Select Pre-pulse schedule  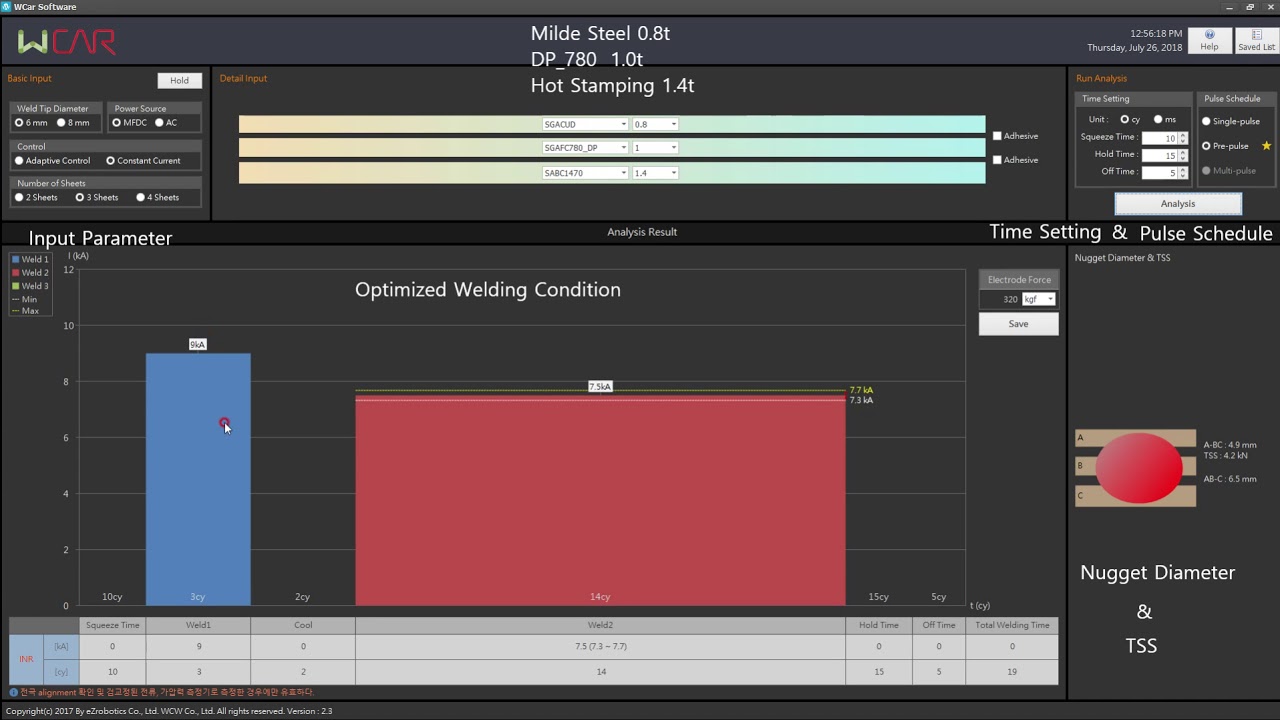tap(1206, 146)
